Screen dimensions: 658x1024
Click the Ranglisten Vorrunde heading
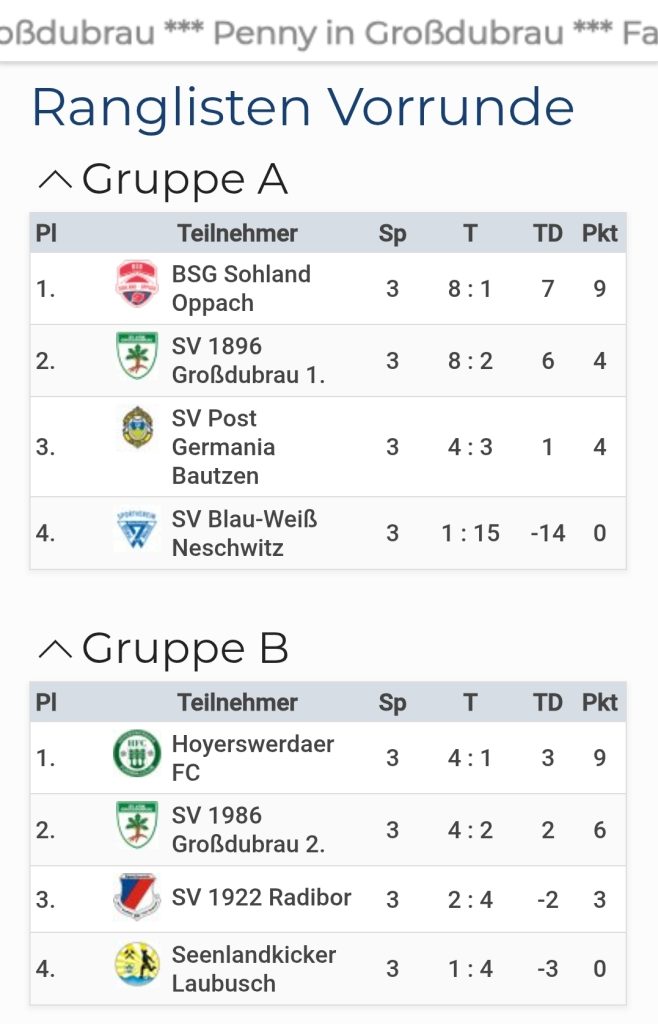[x=303, y=108]
